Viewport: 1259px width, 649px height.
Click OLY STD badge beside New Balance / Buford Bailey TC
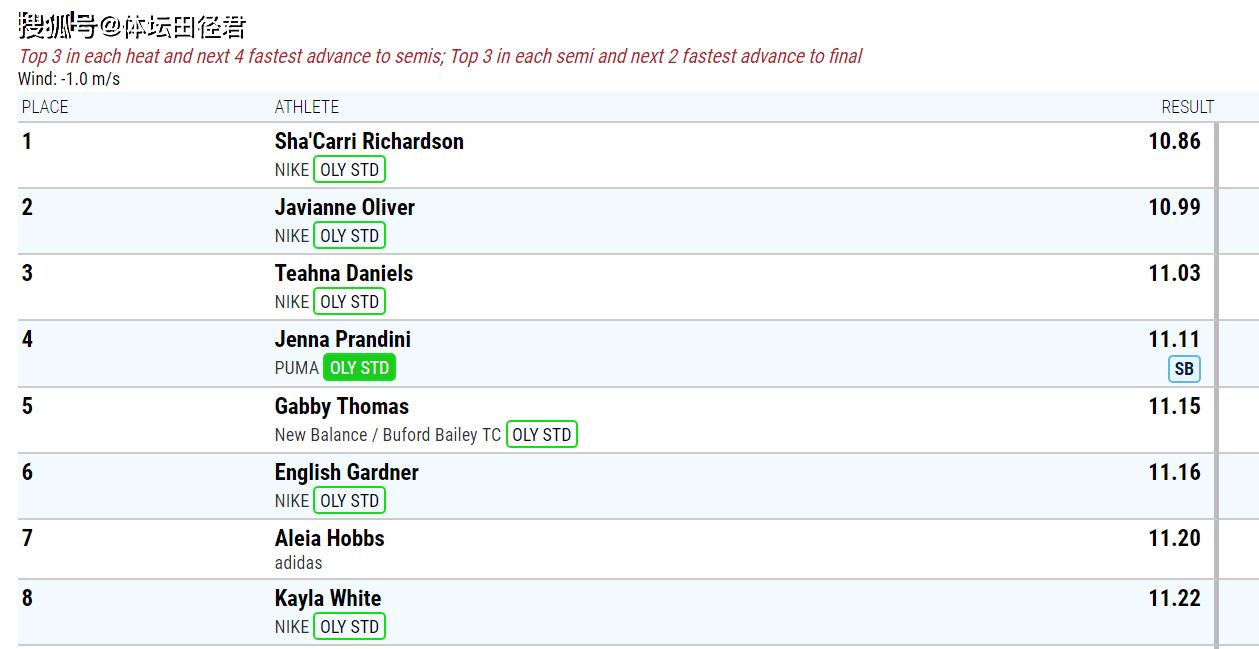tap(541, 435)
